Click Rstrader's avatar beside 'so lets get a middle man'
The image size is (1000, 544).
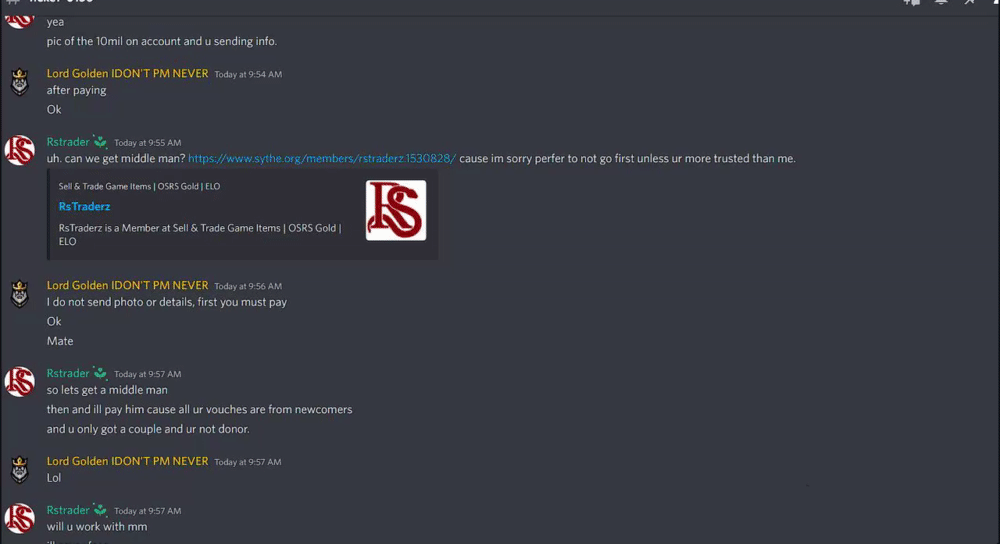point(20,381)
